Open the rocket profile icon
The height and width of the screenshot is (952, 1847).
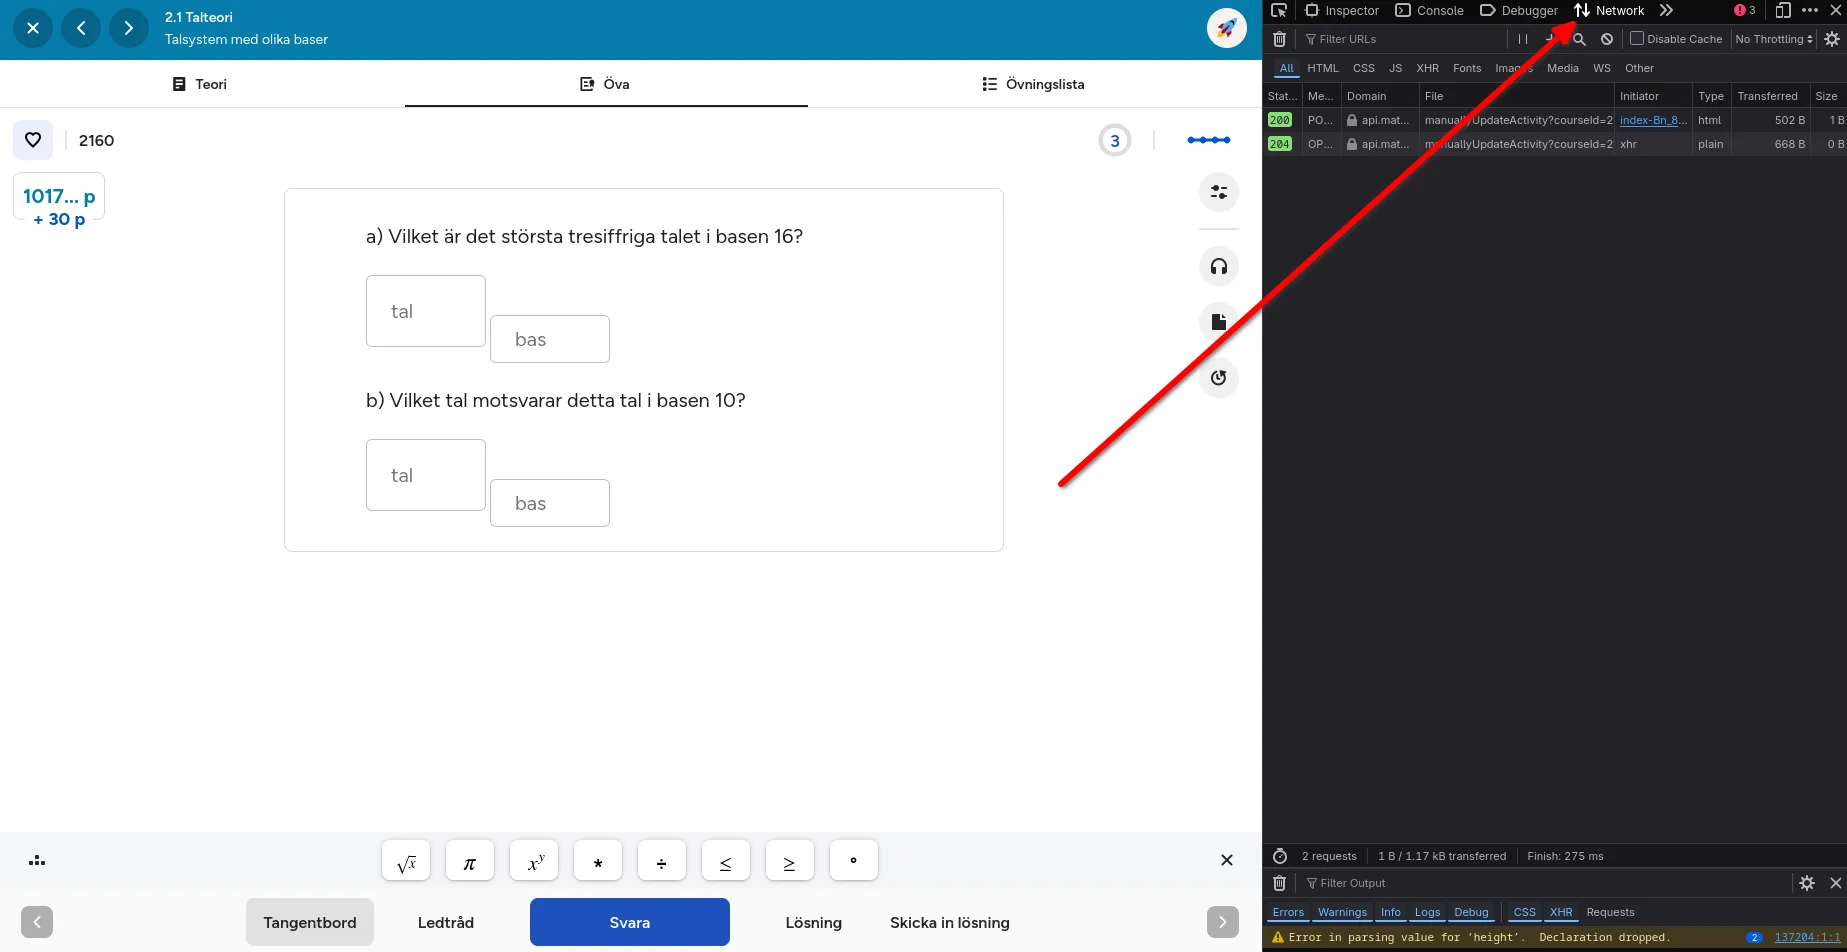click(1226, 28)
